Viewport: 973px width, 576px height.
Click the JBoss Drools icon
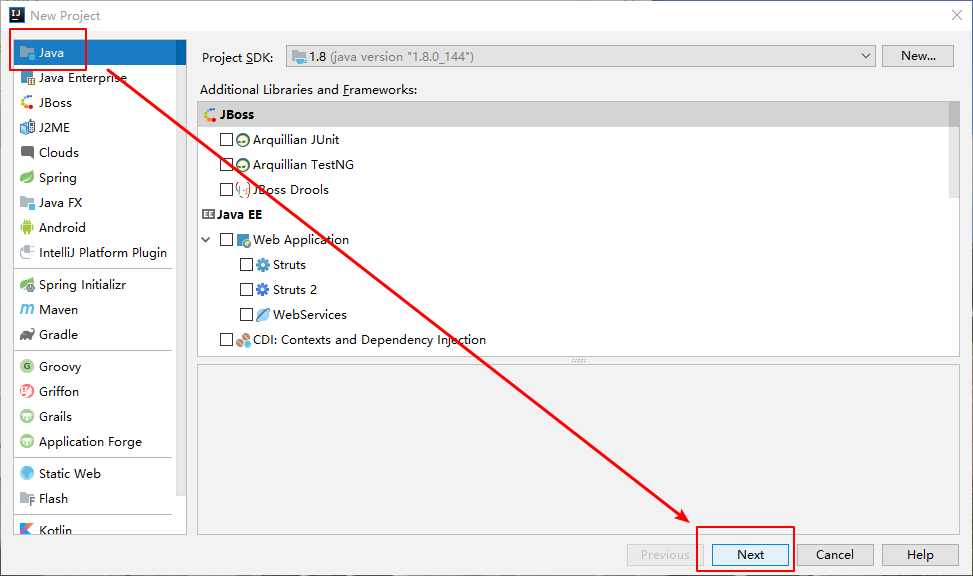tap(243, 190)
